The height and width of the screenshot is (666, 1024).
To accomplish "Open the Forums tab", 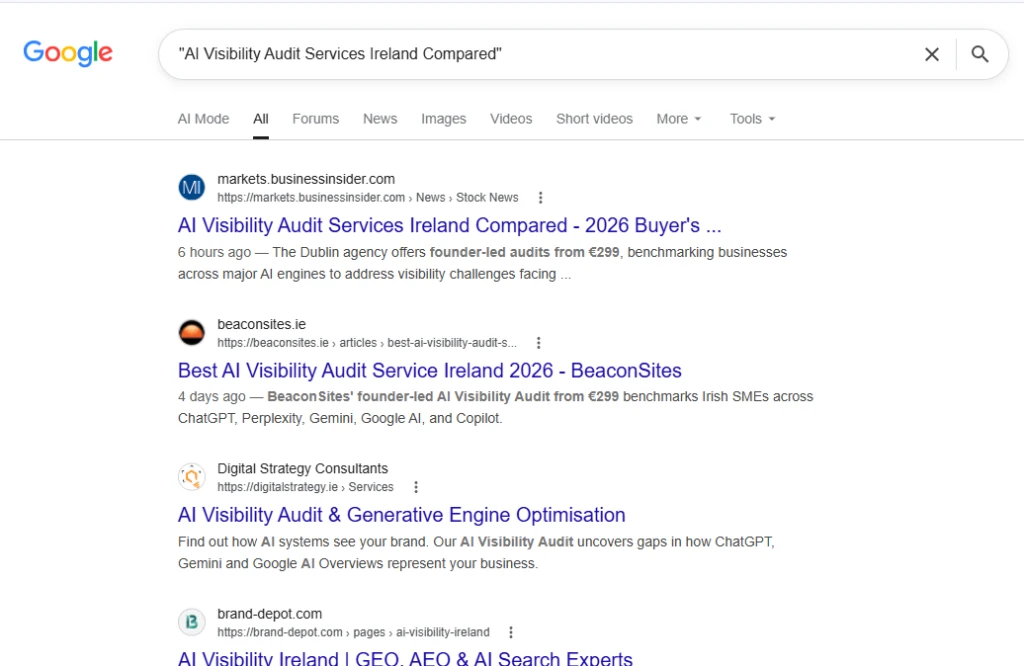I will pyautogui.click(x=315, y=119).
